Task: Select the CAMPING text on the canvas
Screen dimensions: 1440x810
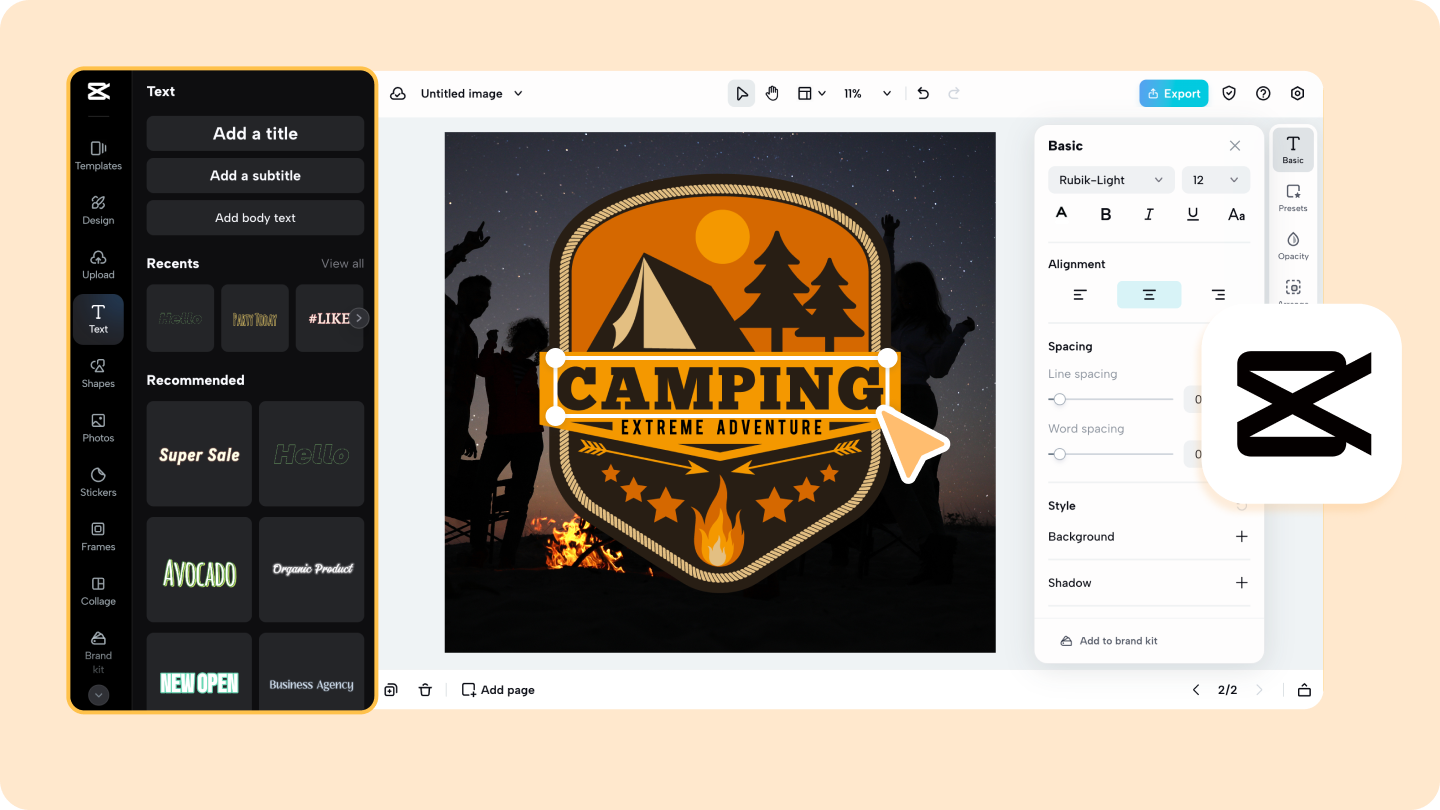Action: pos(720,388)
